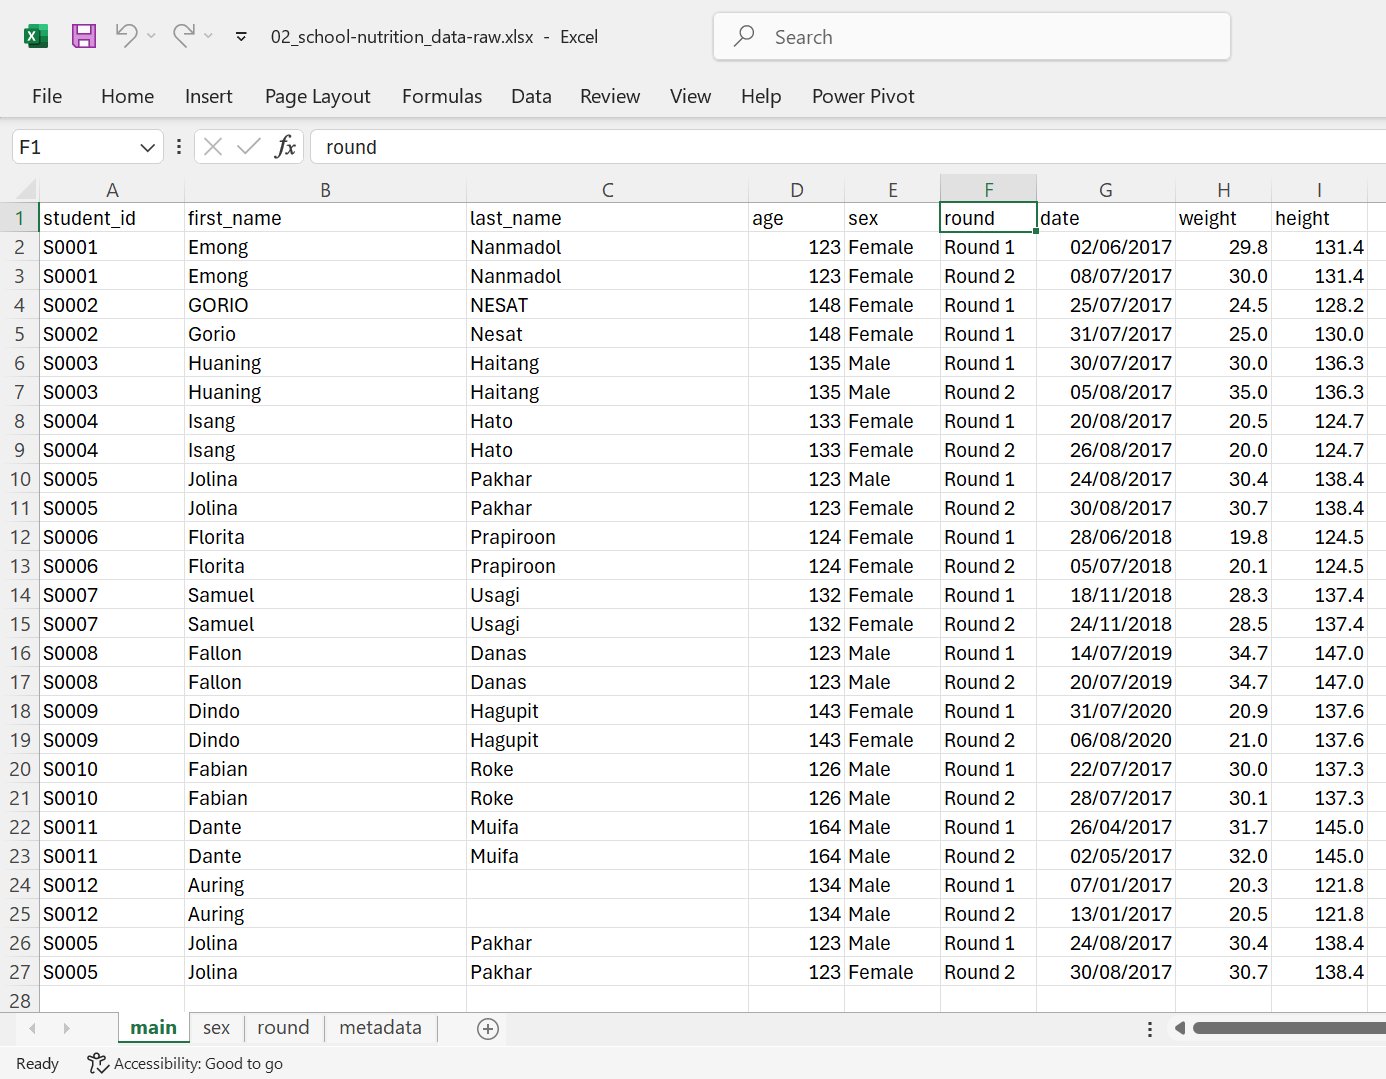The image size is (1386, 1079).
Task: Open the File menu
Action: (x=47, y=96)
